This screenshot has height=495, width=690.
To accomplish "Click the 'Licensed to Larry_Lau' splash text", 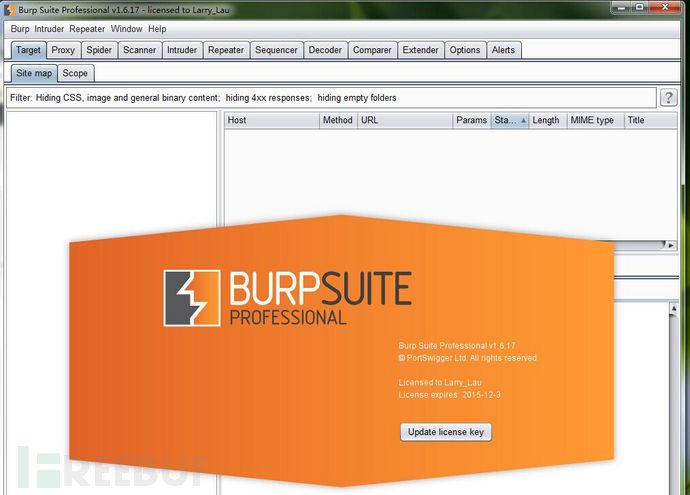I will click(x=440, y=382).
